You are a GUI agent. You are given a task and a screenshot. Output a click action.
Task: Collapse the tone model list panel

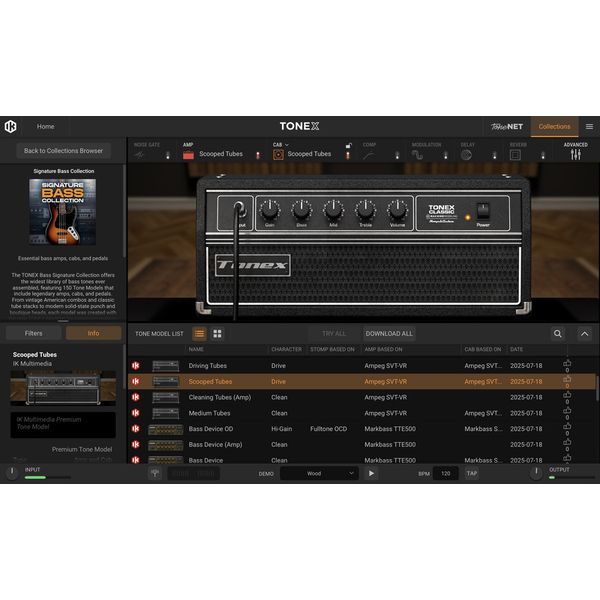585,333
